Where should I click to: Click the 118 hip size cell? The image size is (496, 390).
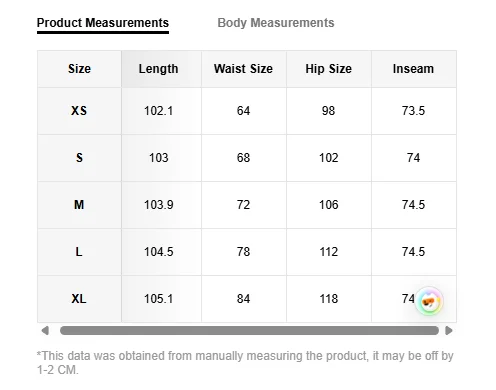329,299
